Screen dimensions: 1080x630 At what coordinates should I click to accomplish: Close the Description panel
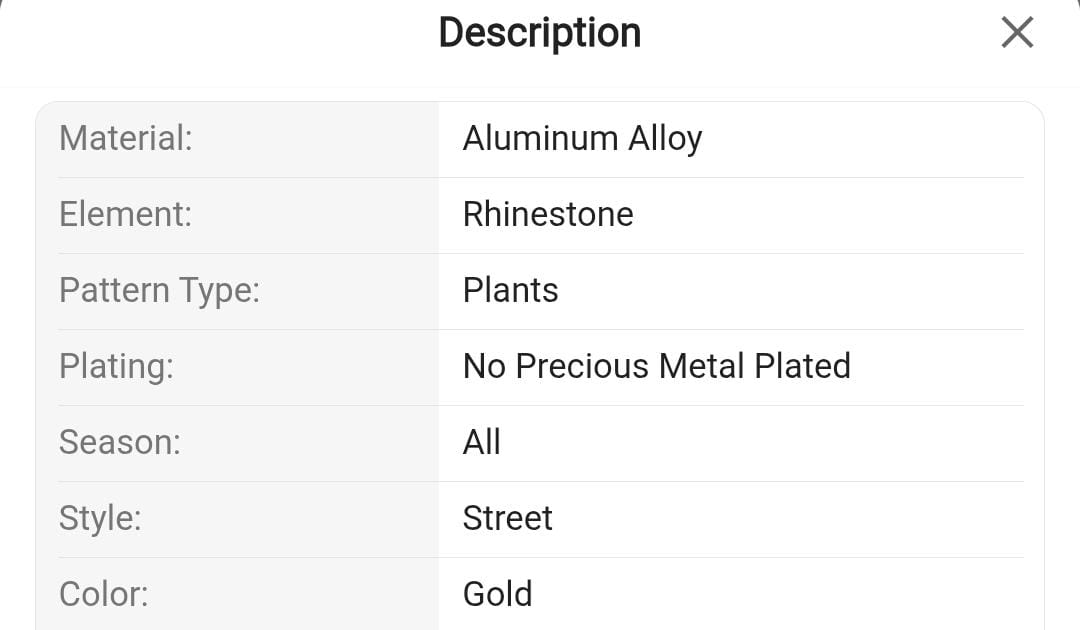1016,33
